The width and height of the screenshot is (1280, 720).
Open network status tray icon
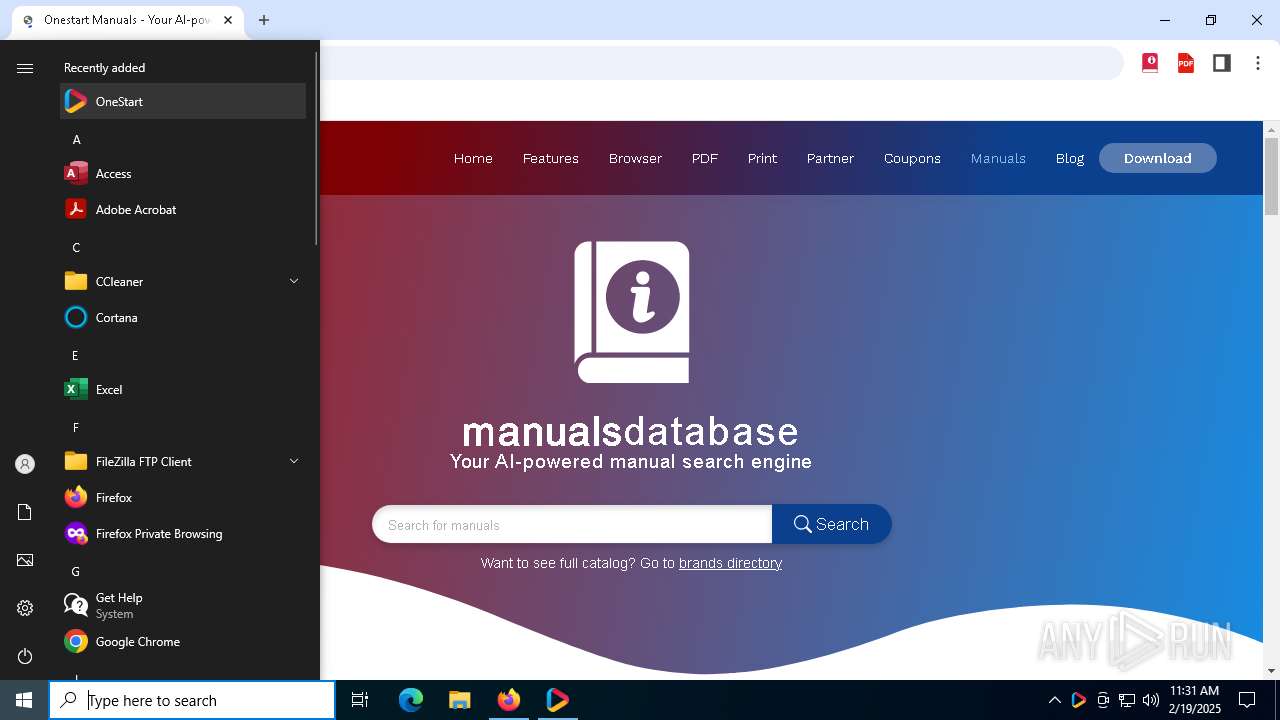(x=1127, y=700)
